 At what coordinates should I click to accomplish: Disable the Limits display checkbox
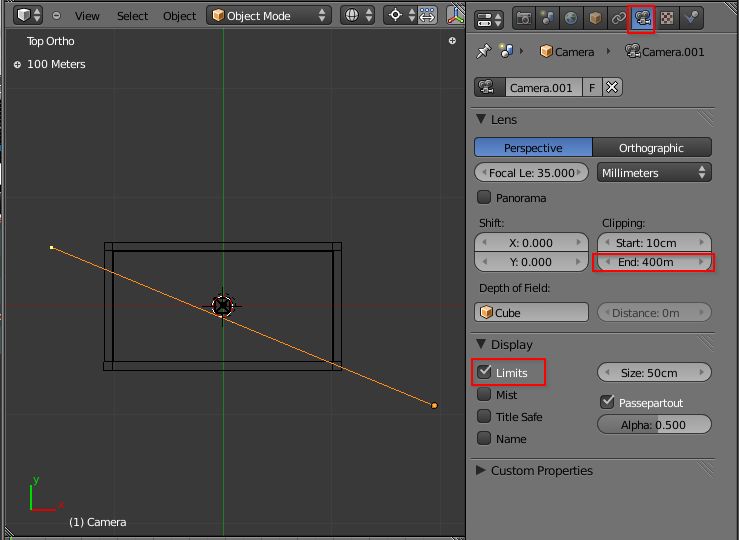click(x=485, y=372)
